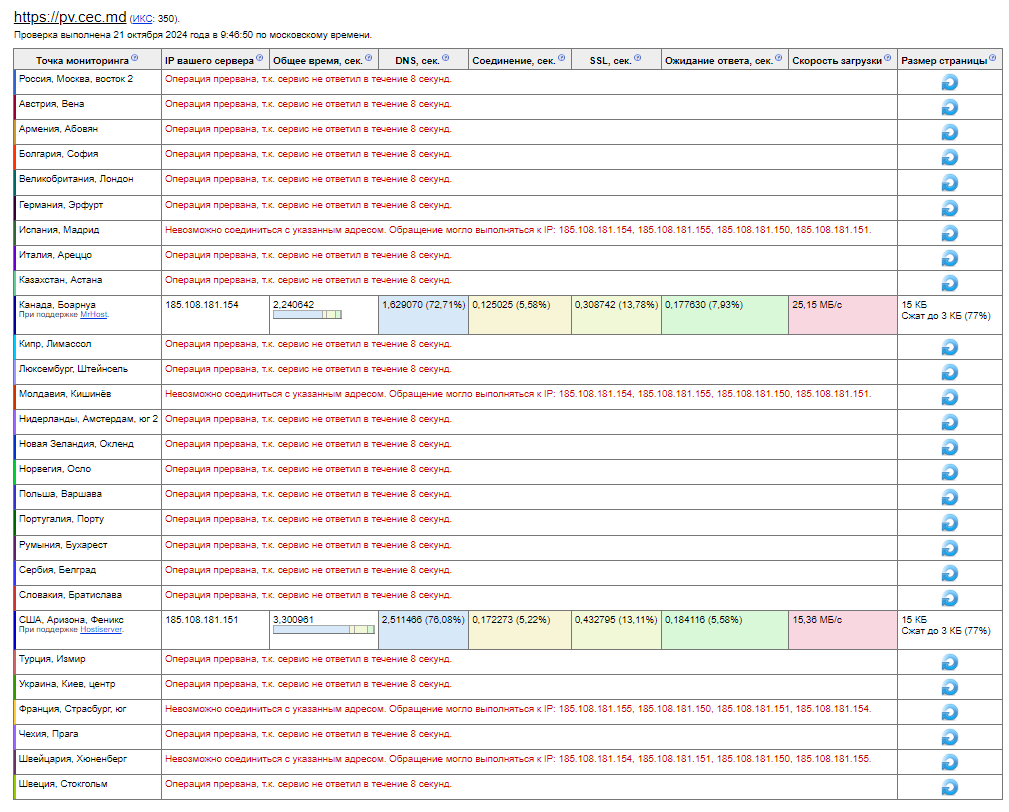
Task: Click SSL value 0,432795 (13,11%)
Action: pyautogui.click(x=616, y=620)
